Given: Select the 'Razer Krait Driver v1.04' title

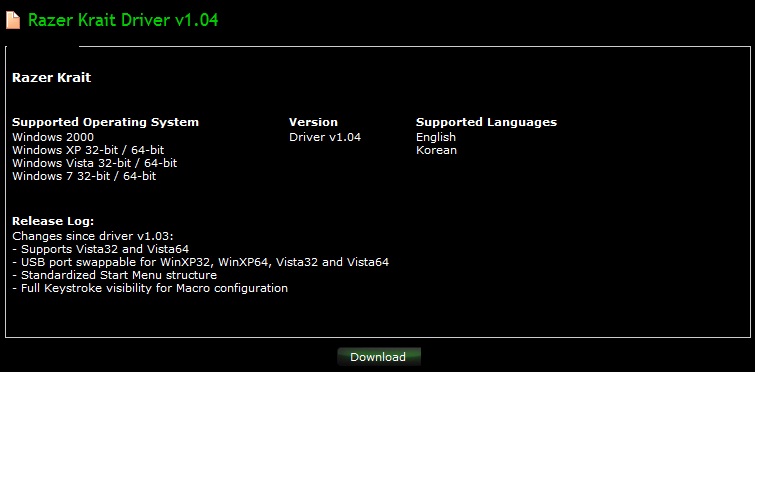Looking at the screenshot, I should tap(123, 20).
